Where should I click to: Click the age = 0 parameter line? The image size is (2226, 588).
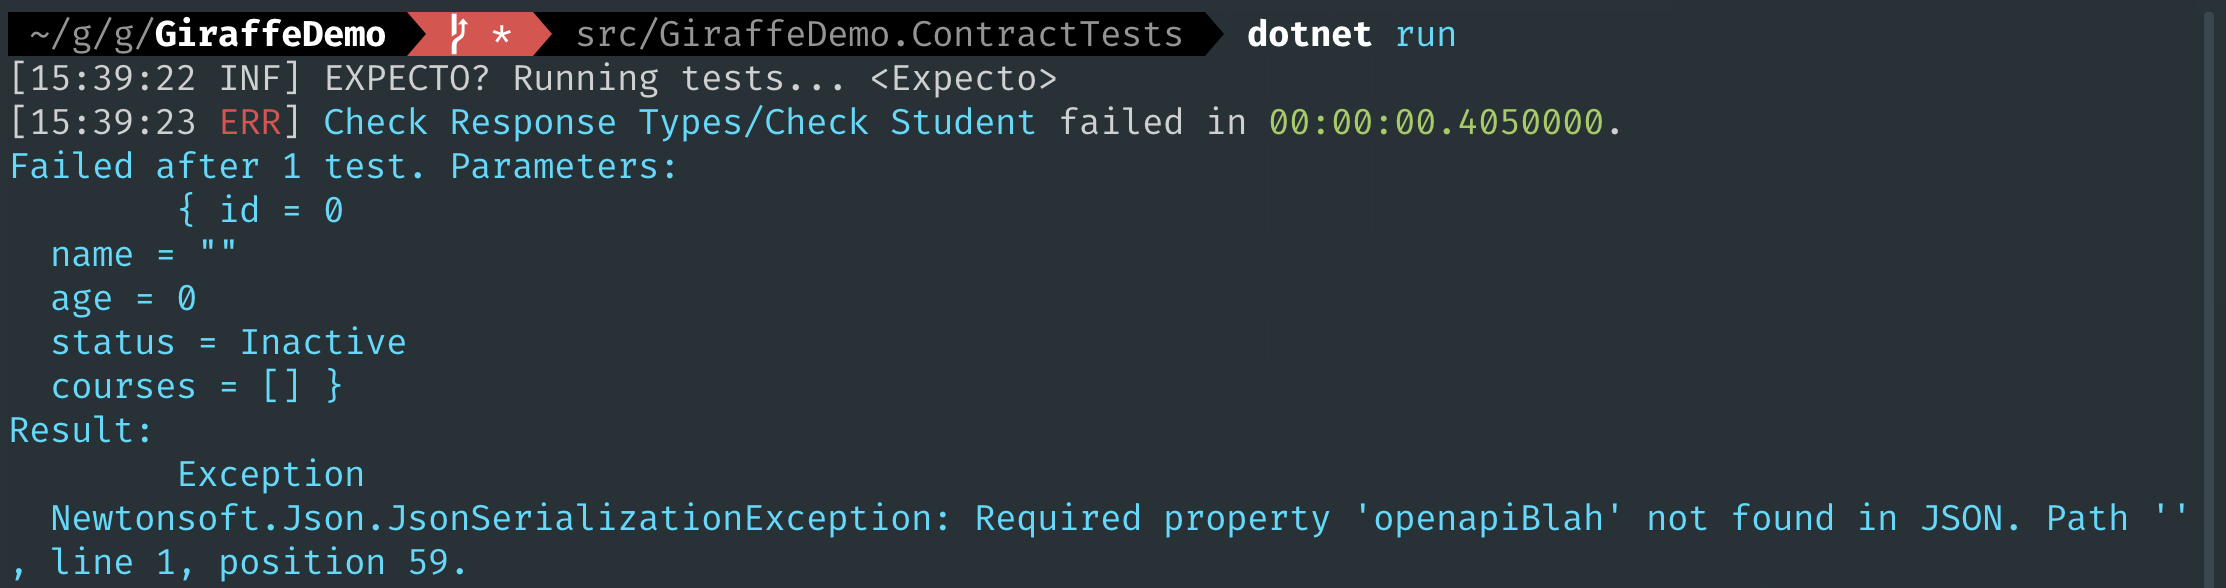point(123,299)
